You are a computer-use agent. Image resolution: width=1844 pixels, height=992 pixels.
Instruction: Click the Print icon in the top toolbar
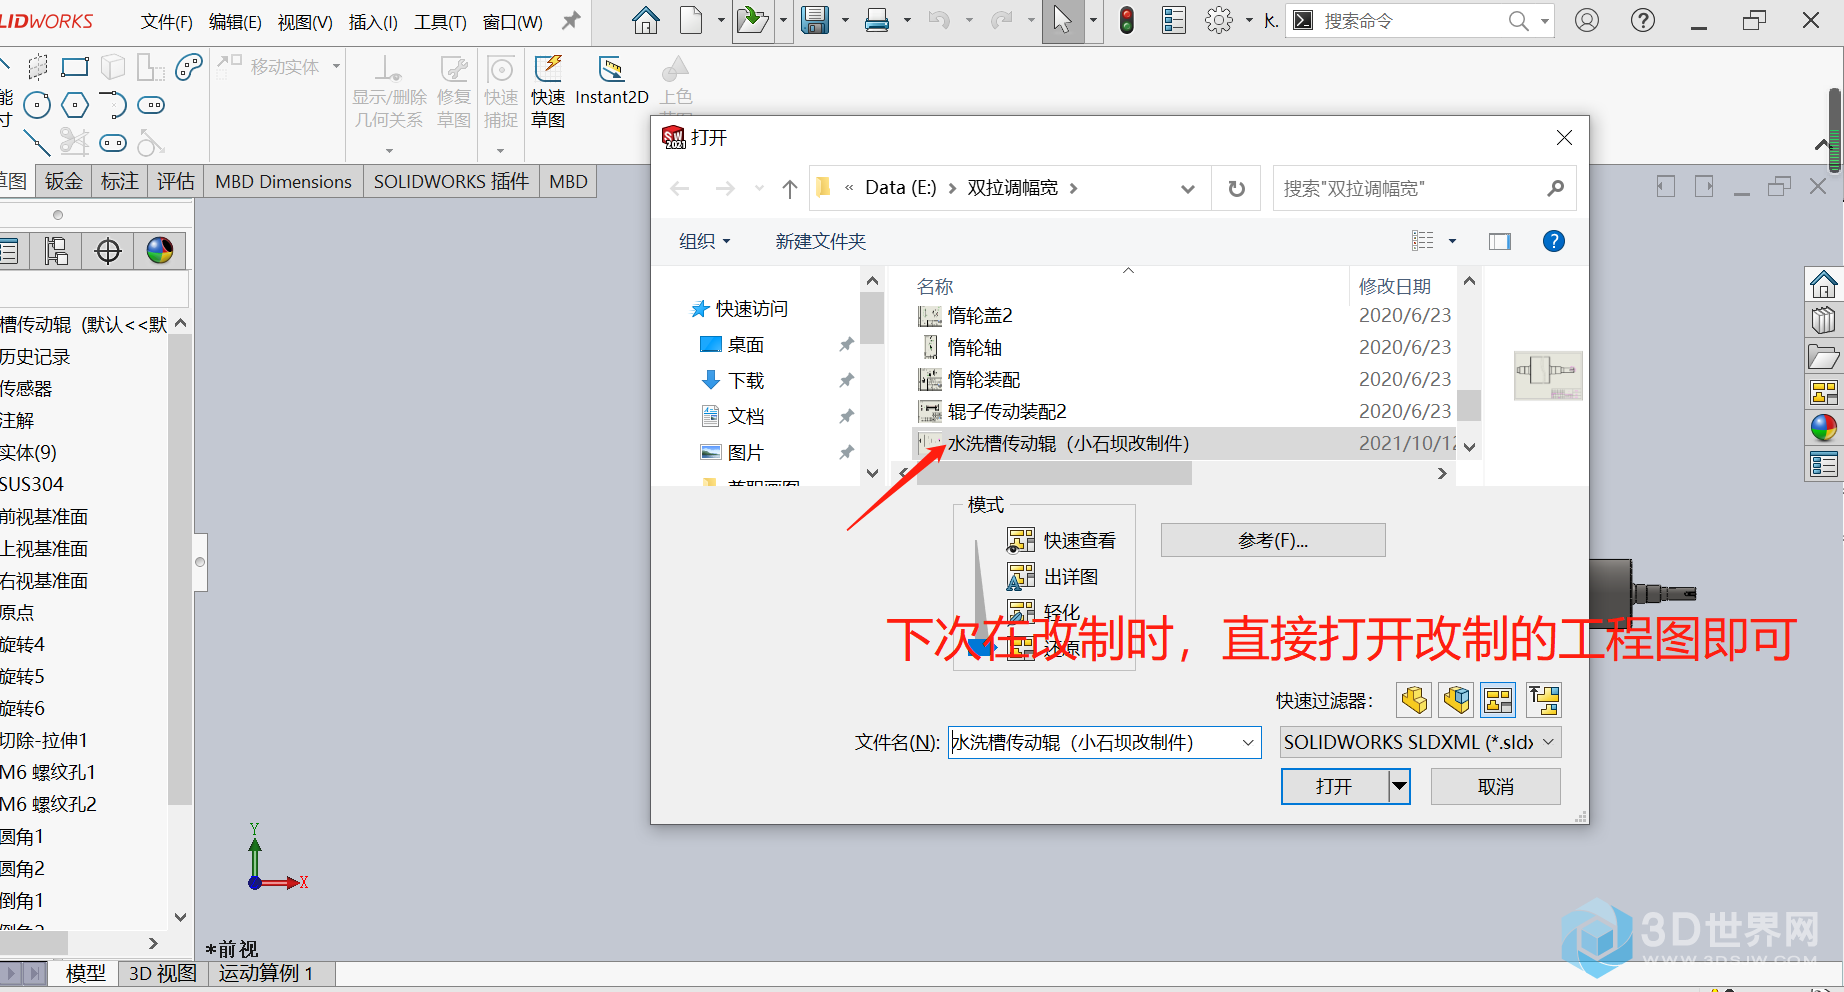tap(877, 21)
